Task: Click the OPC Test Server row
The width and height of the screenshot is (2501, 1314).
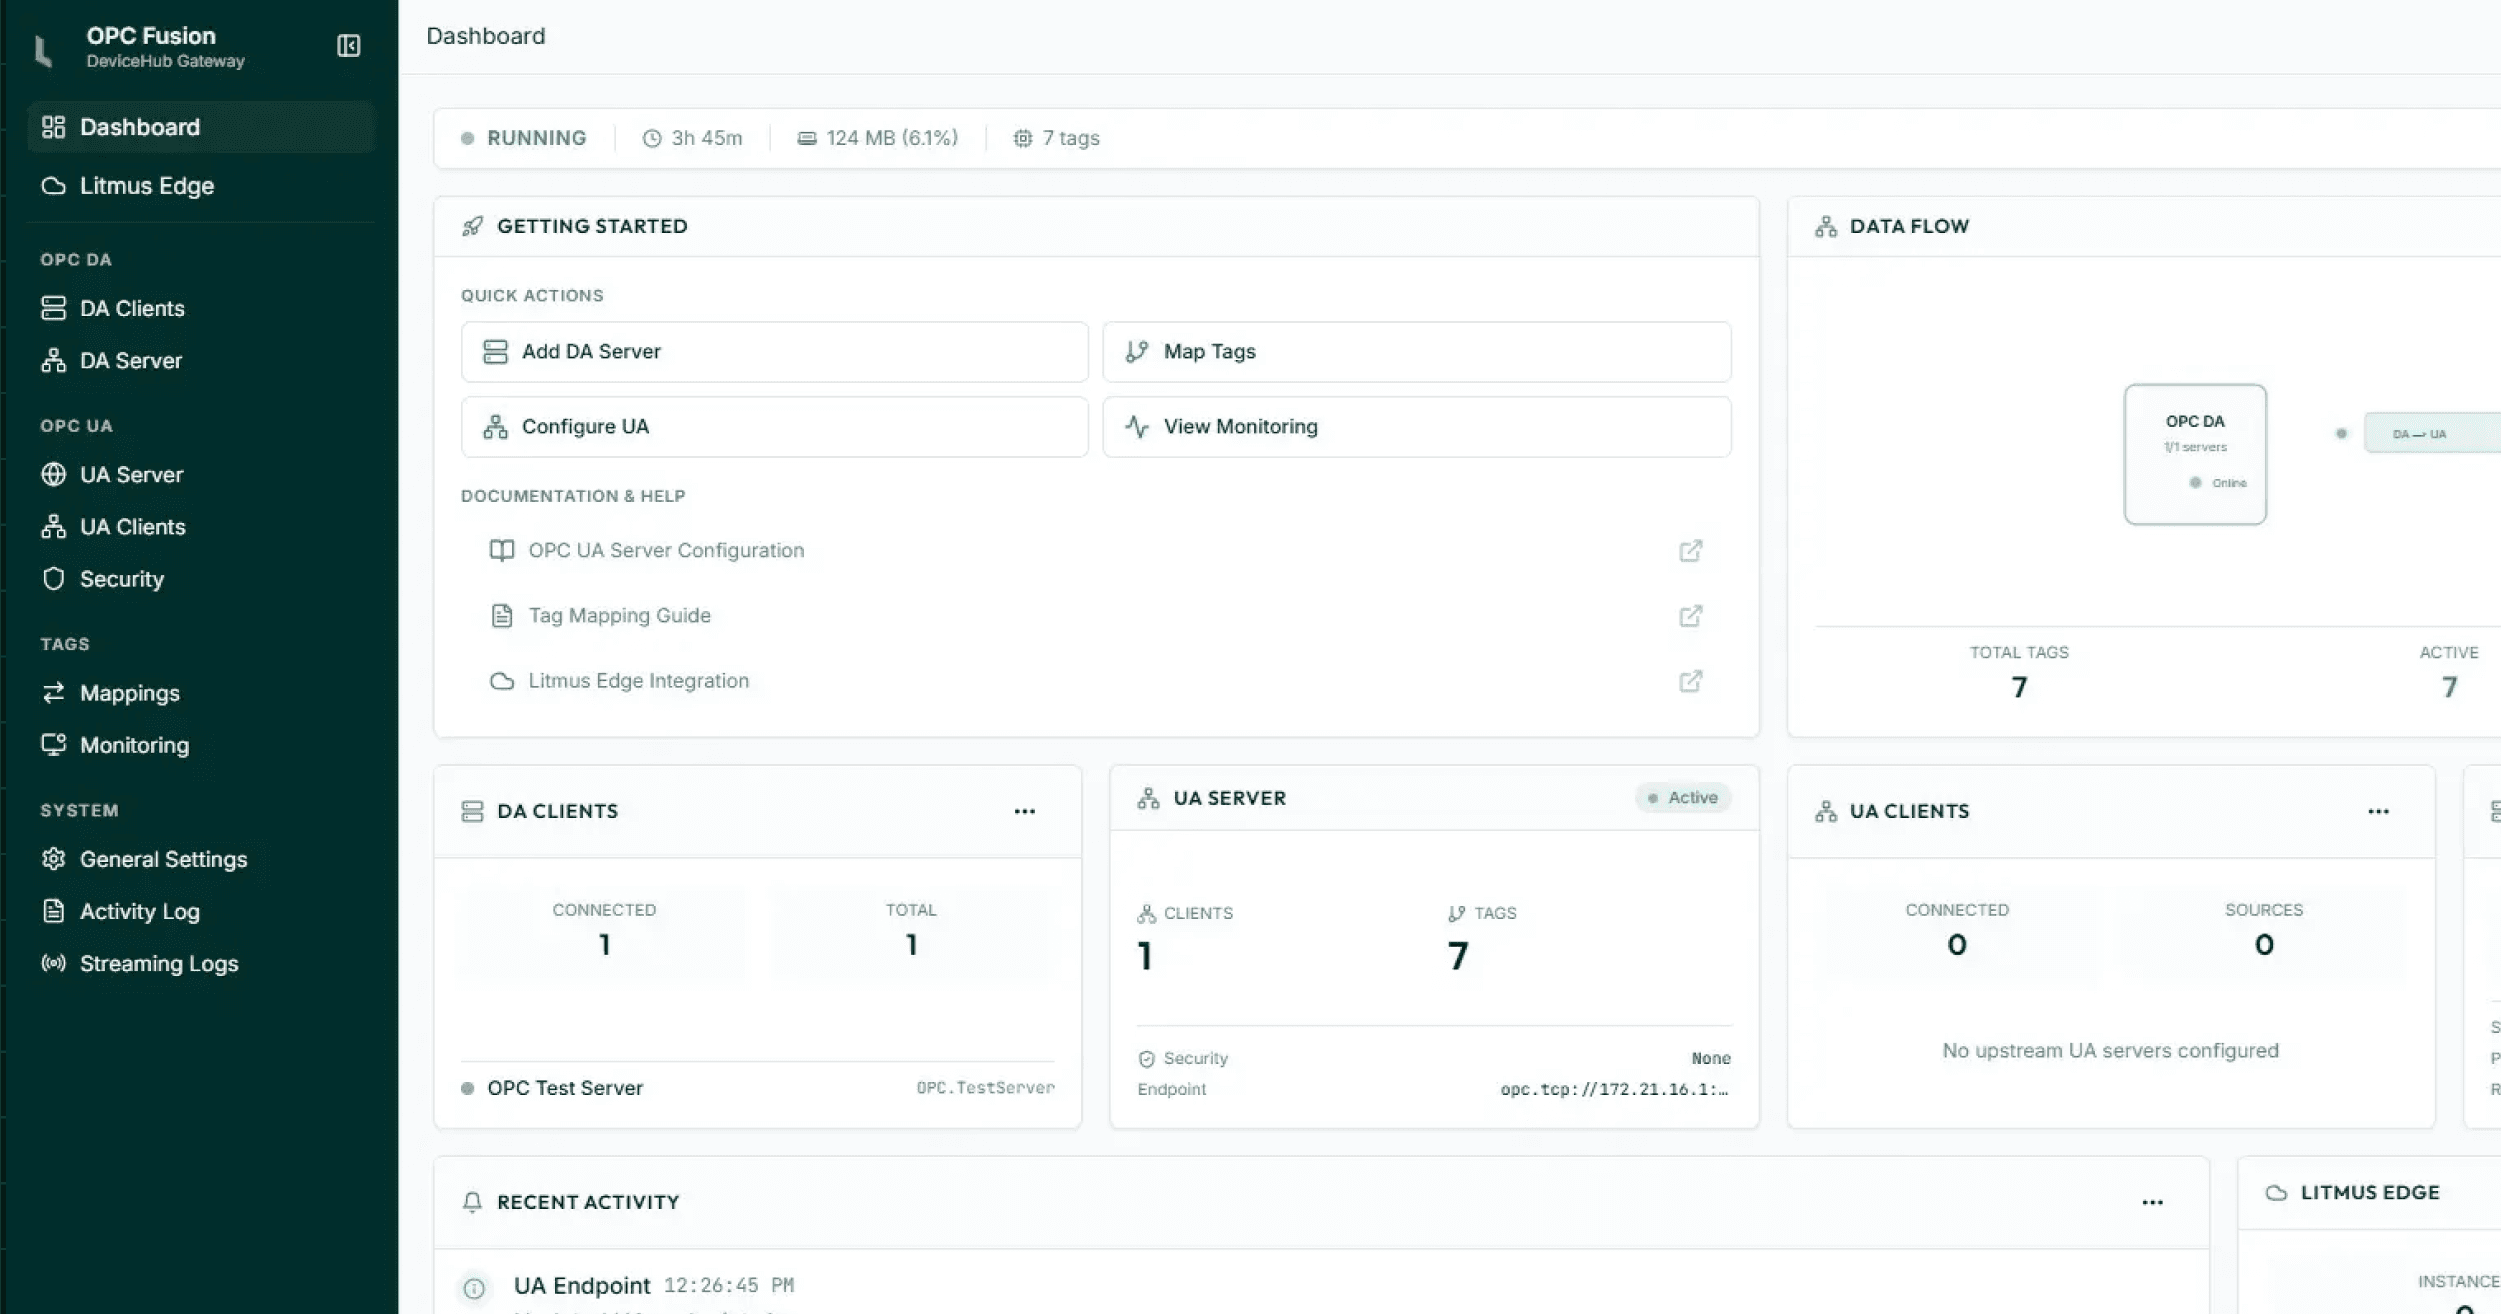Action: click(757, 1087)
